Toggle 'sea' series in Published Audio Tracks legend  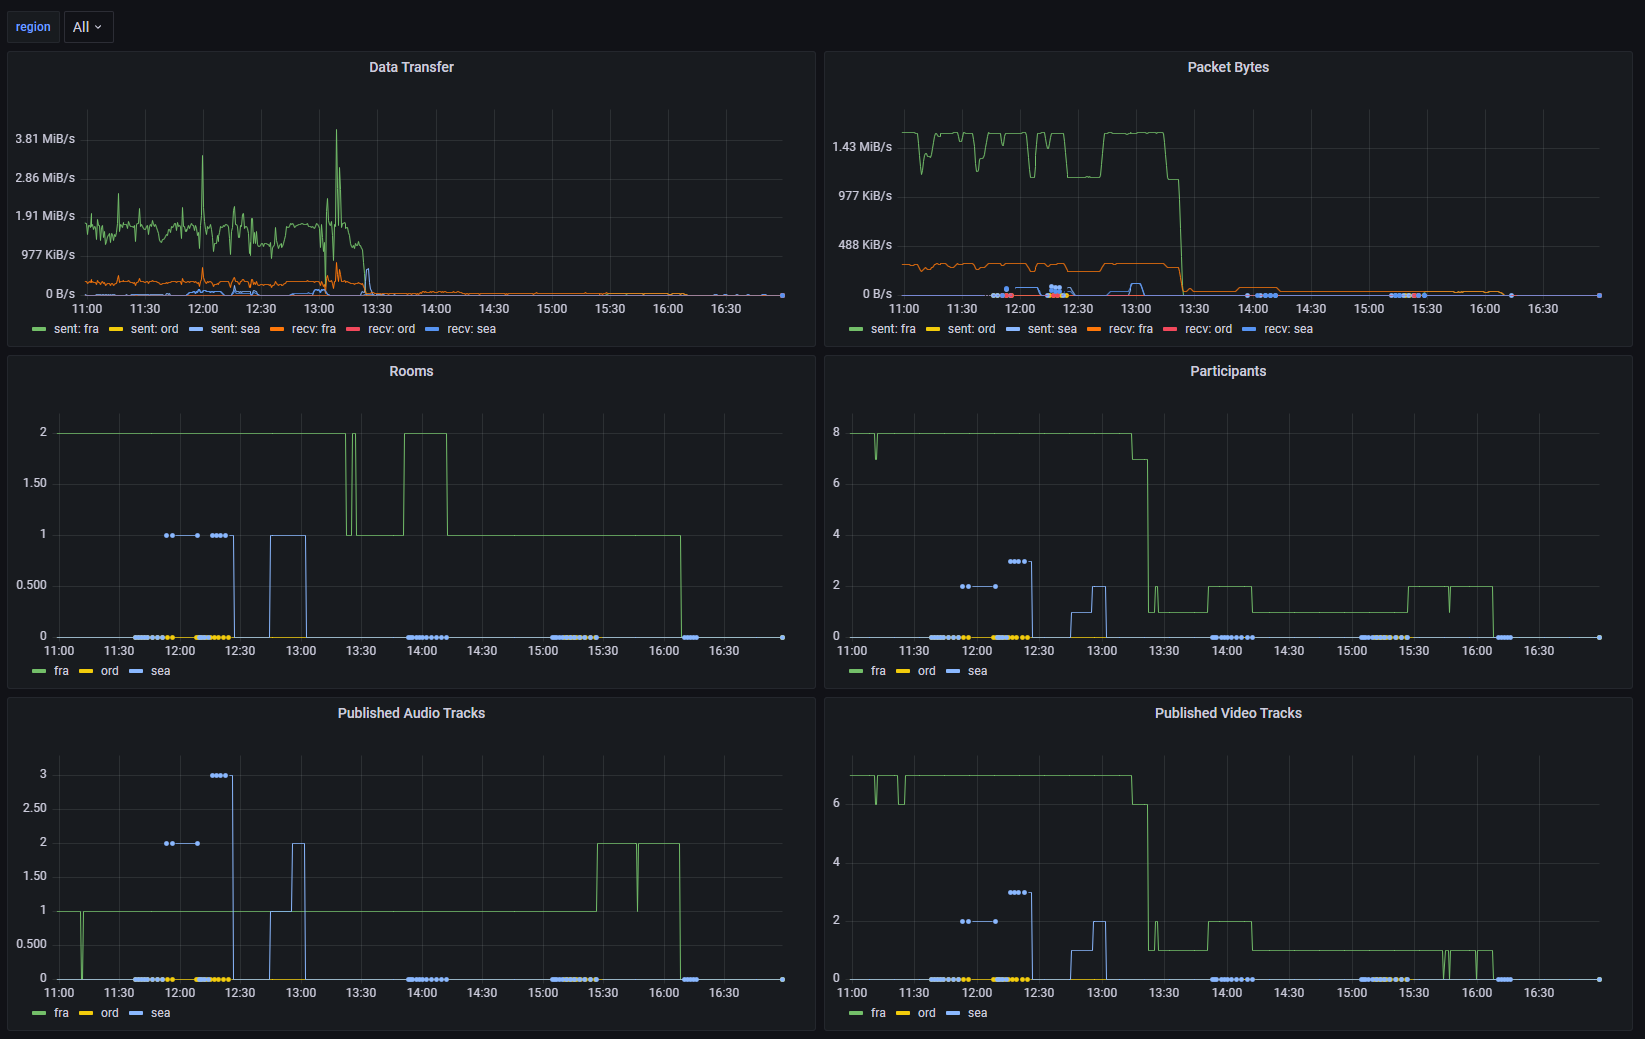point(160,1013)
